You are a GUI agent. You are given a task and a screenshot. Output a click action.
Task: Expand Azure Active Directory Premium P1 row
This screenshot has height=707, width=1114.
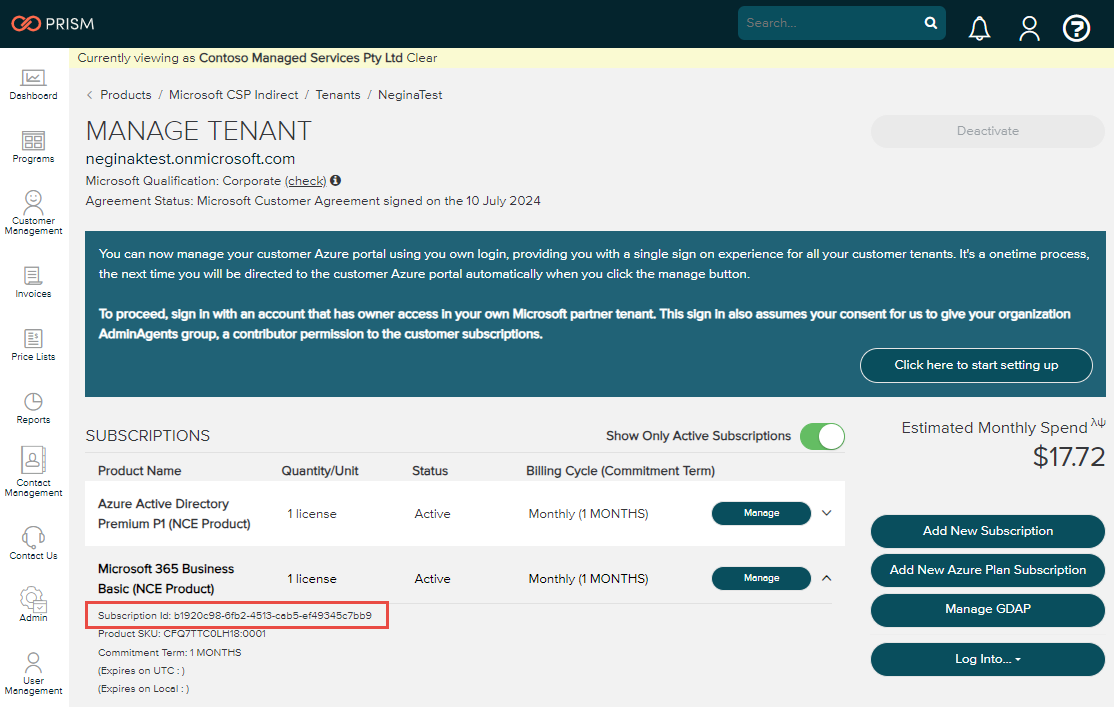coord(826,513)
